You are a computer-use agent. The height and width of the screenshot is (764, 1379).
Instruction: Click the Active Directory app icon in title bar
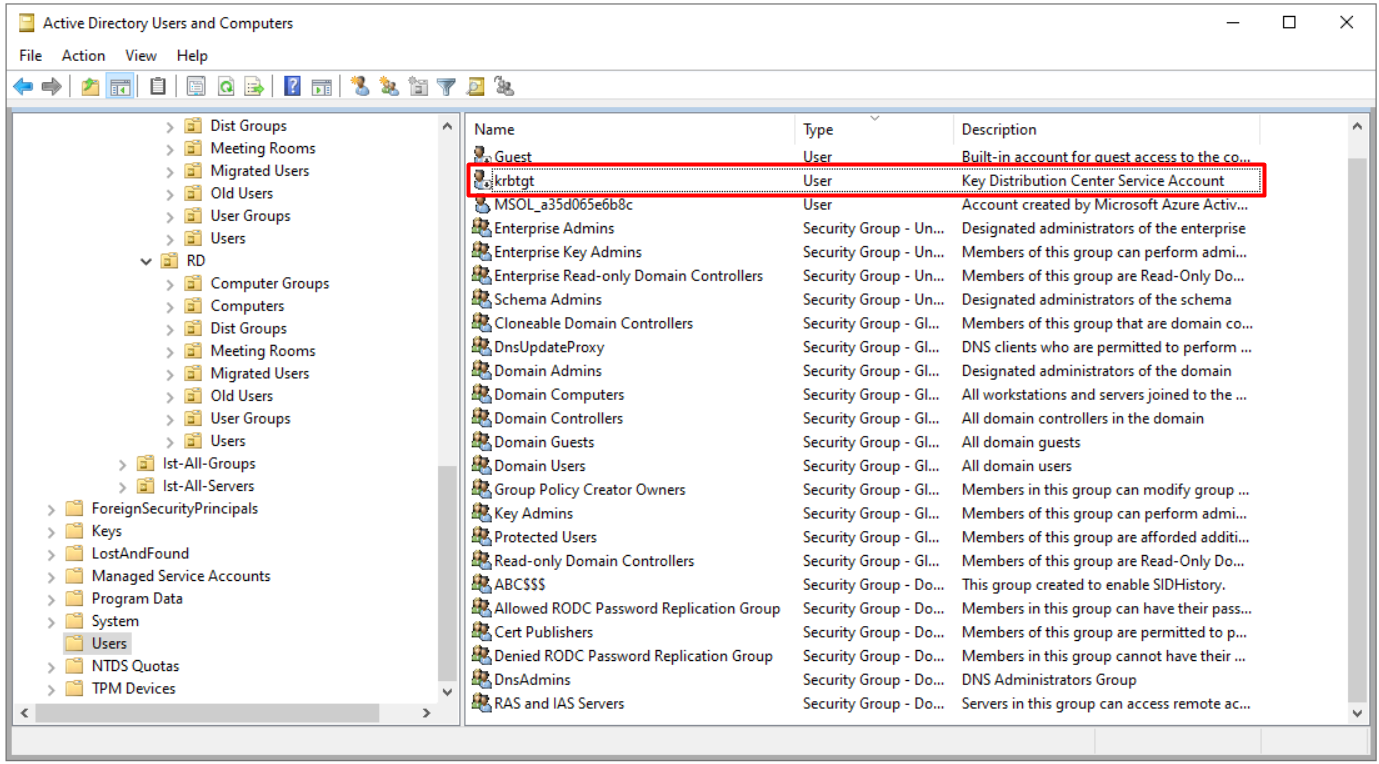27,22
